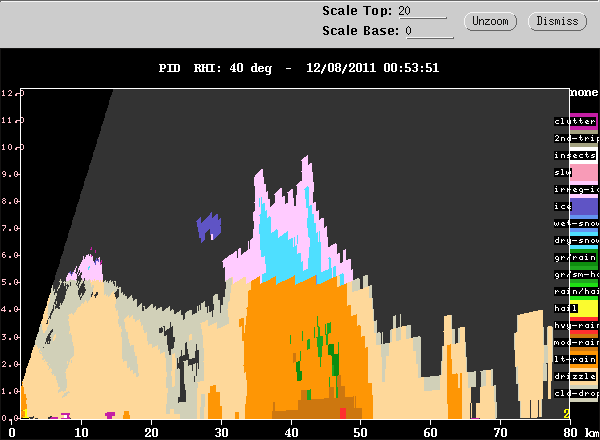Click the Scale Top label

coord(357,11)
